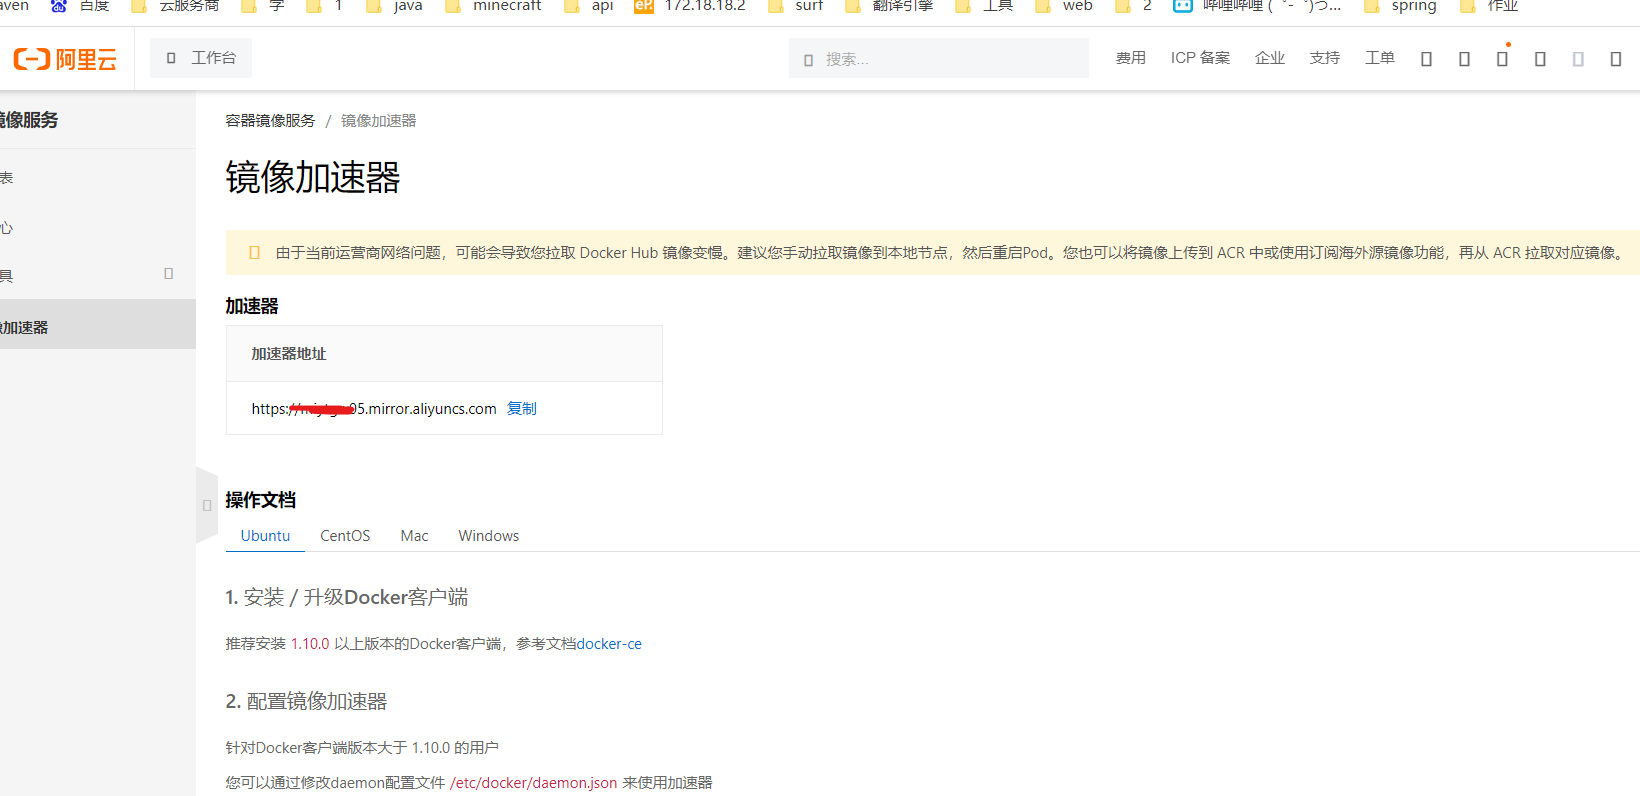The width and height of the screenshot is (1640, 796).
Task: Click heading 2. 配置镜像加速器
Action: [306, 701]
